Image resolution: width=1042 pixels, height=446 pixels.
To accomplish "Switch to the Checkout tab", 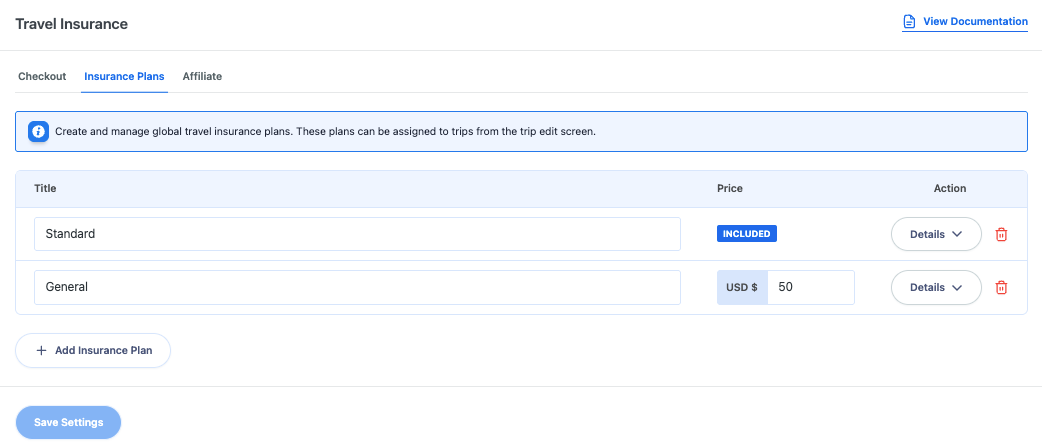I will pos(42,76).
